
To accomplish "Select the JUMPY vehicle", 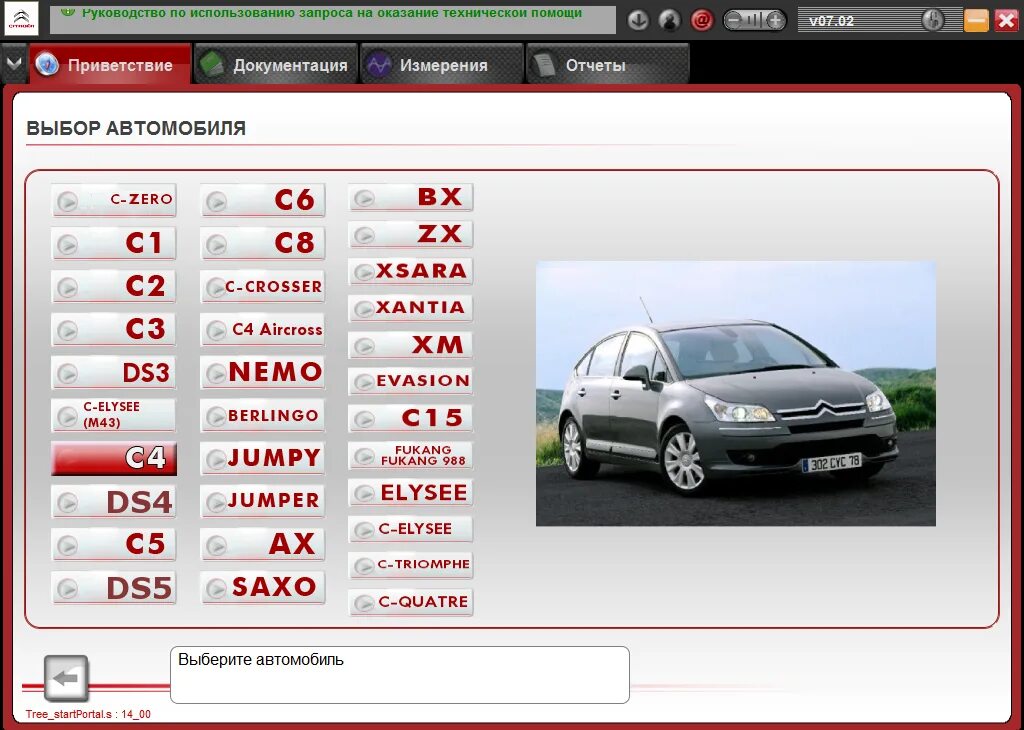I will [263, 458].
